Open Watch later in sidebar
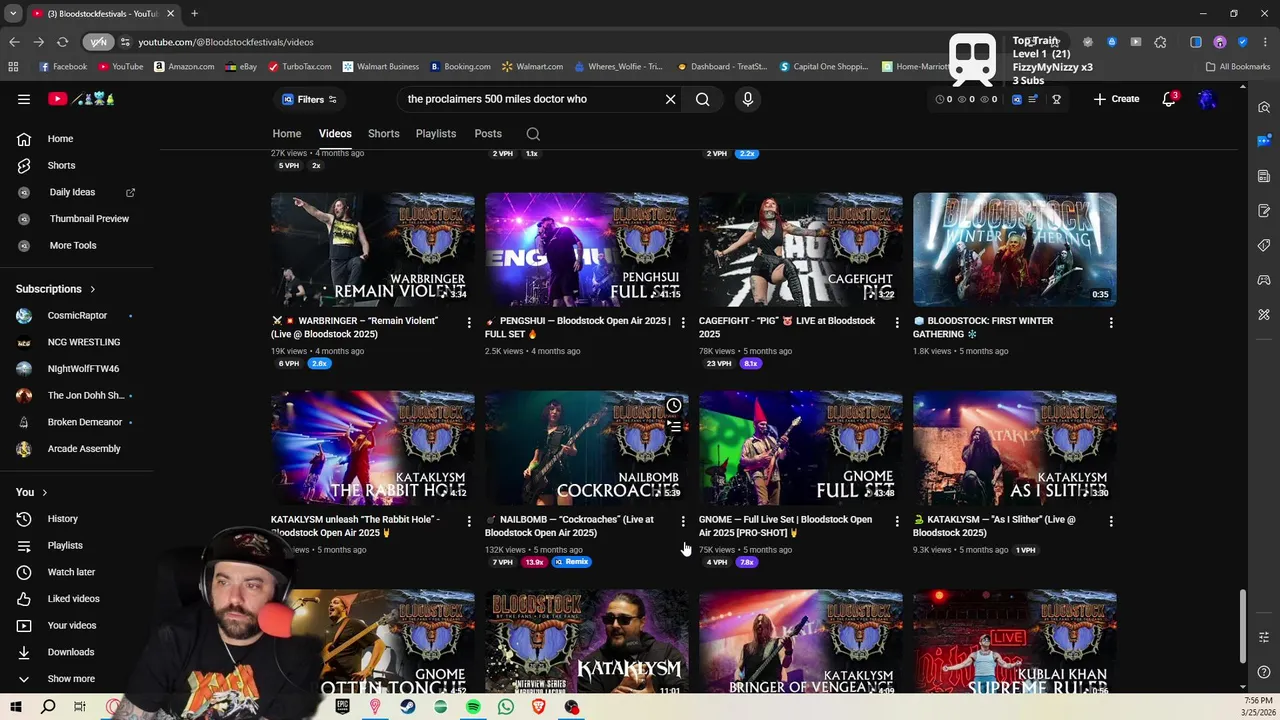Screen dimensions: 1280x720 (x=71, y=572)
